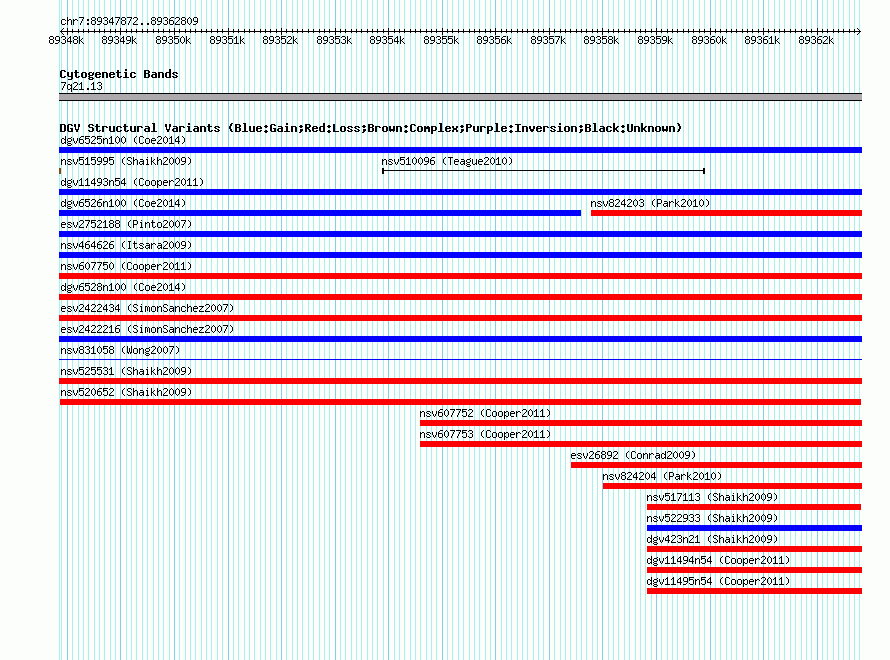Select the nsv824203 red loss bar
The height and width of the screenshot is (660, 890).
[x=727, y=213]
